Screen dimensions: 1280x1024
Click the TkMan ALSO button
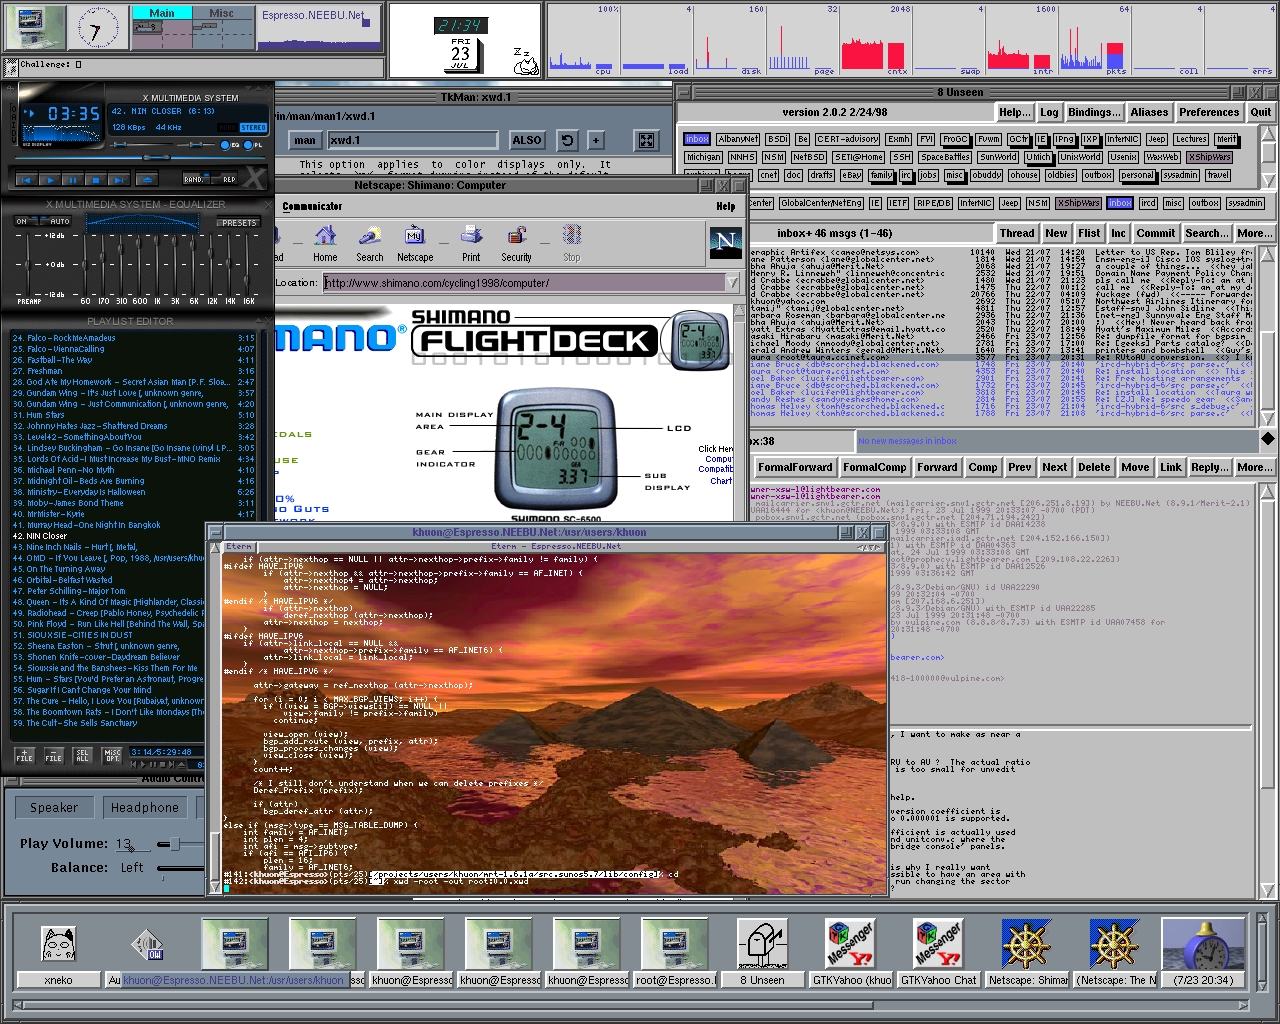[x=527, y=140]
